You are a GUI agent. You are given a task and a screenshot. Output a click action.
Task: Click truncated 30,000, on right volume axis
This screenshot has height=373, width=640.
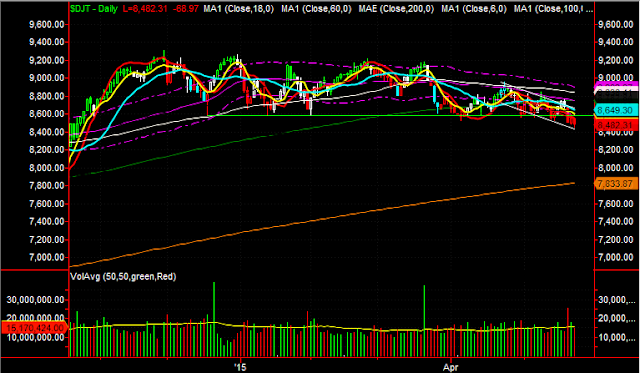pyautogui.click(x=616, y=300)
